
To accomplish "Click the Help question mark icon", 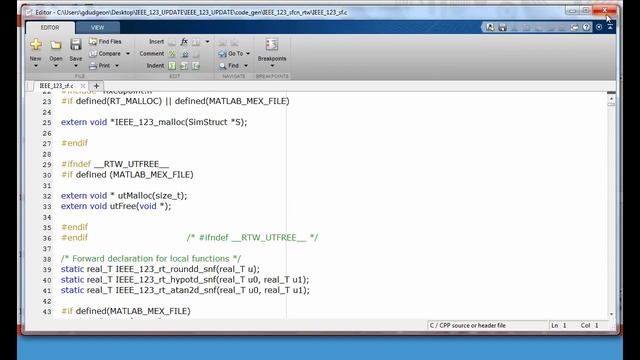I will (x=587, y=27).
